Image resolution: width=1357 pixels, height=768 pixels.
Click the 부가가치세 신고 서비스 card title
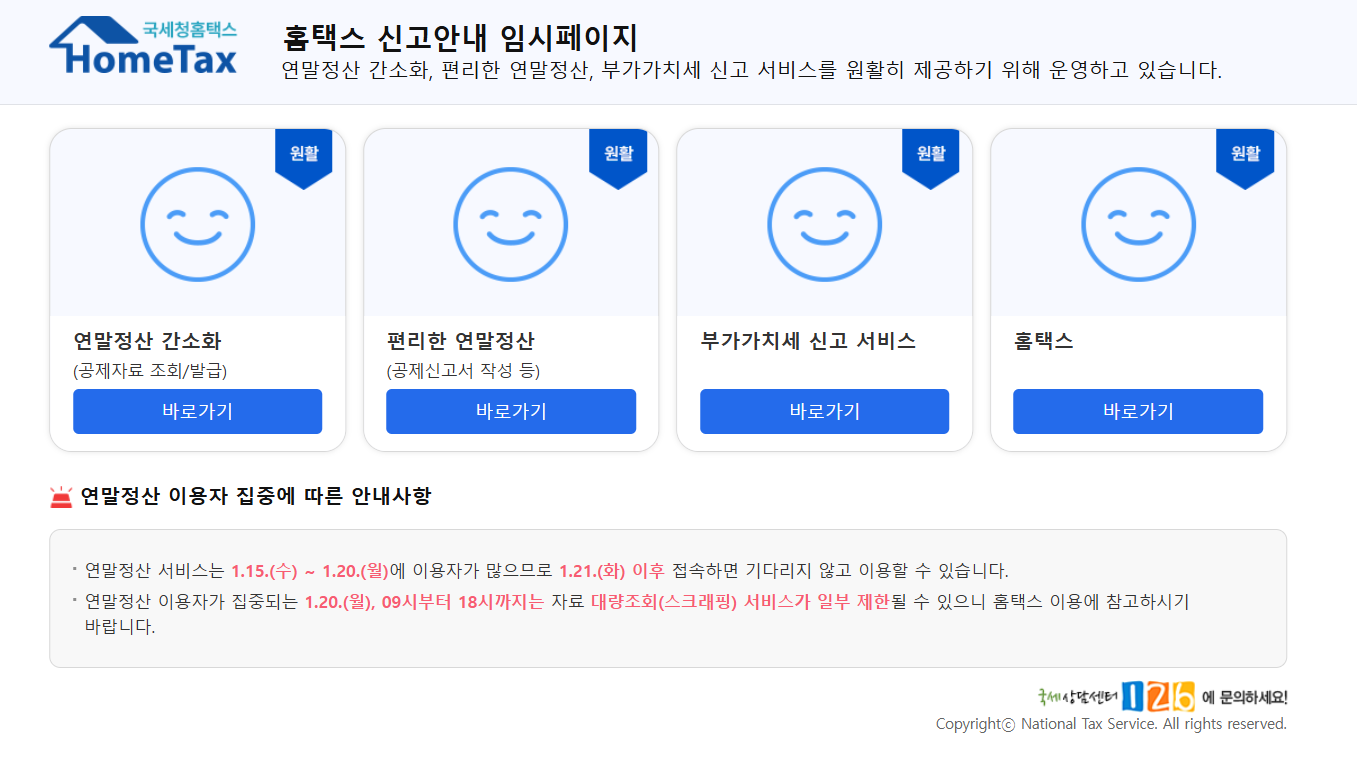(808, 341)
